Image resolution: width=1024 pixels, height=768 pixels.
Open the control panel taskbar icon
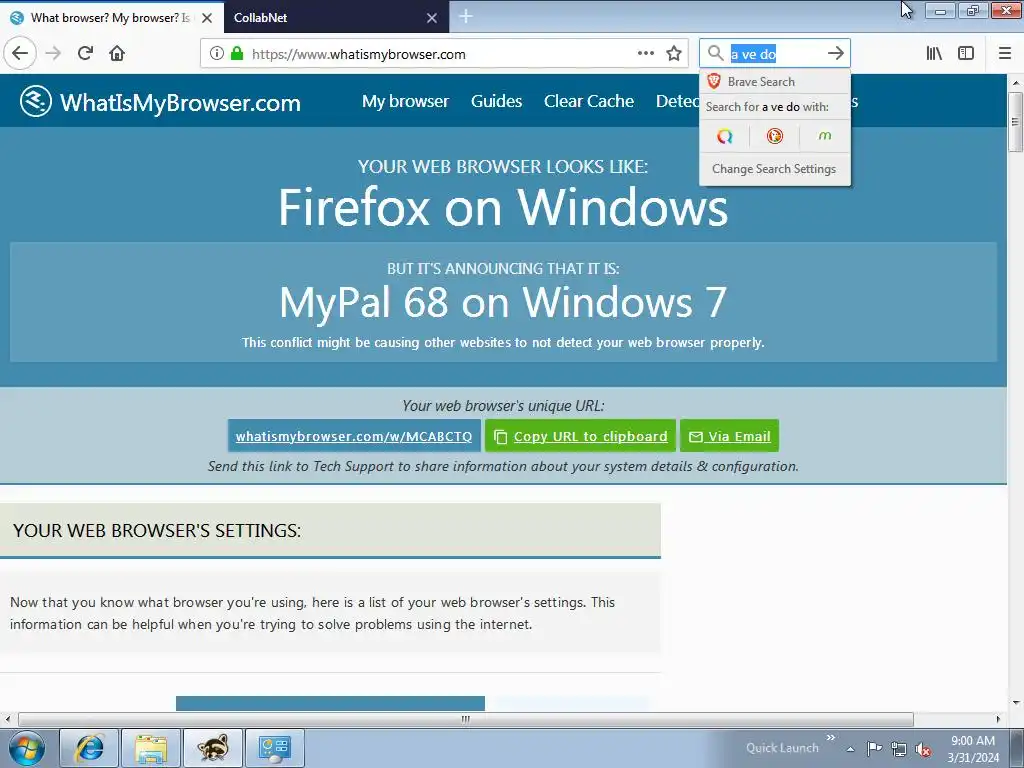point(275,748)
